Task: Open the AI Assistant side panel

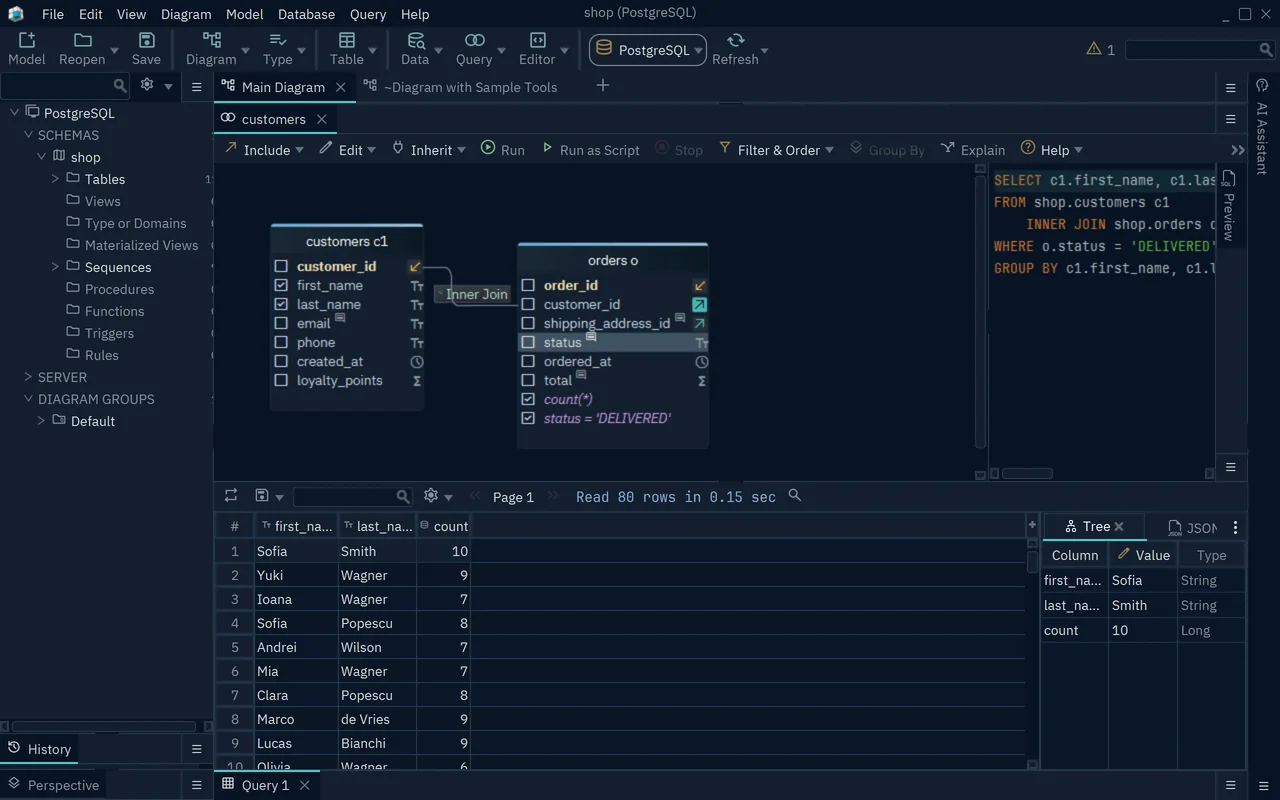Action: 1262,127
